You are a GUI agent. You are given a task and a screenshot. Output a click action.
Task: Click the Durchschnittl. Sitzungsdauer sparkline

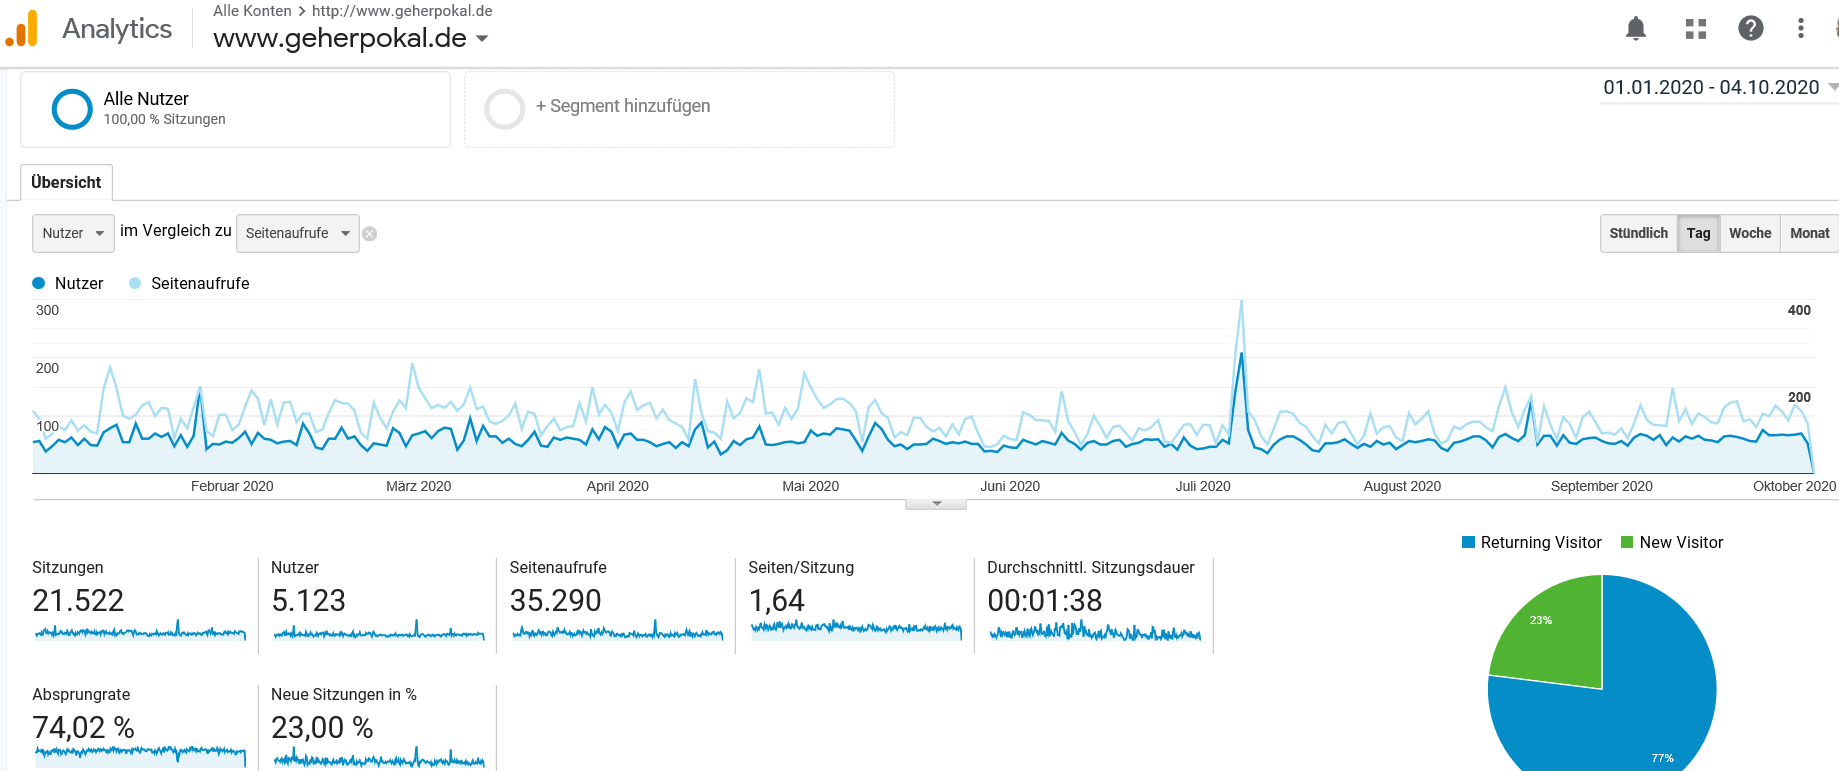(1095, 630)
